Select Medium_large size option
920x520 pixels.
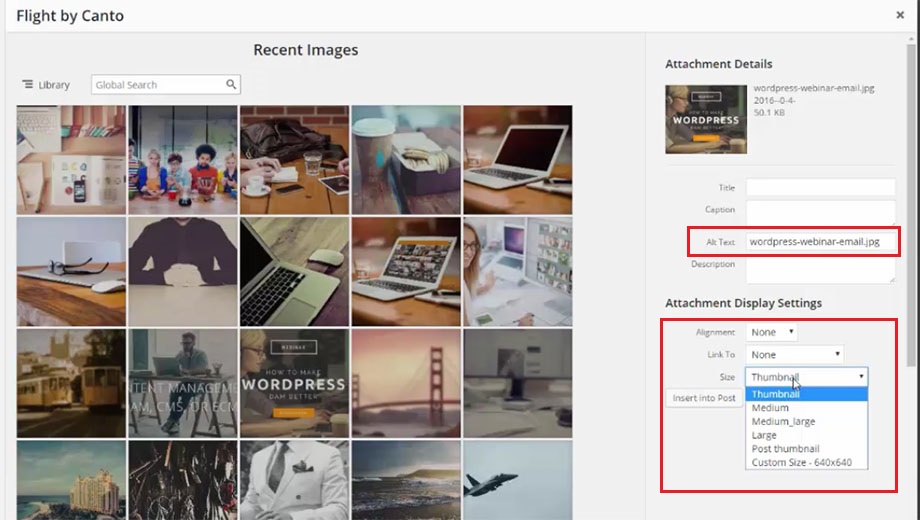(x=783, y=422)
